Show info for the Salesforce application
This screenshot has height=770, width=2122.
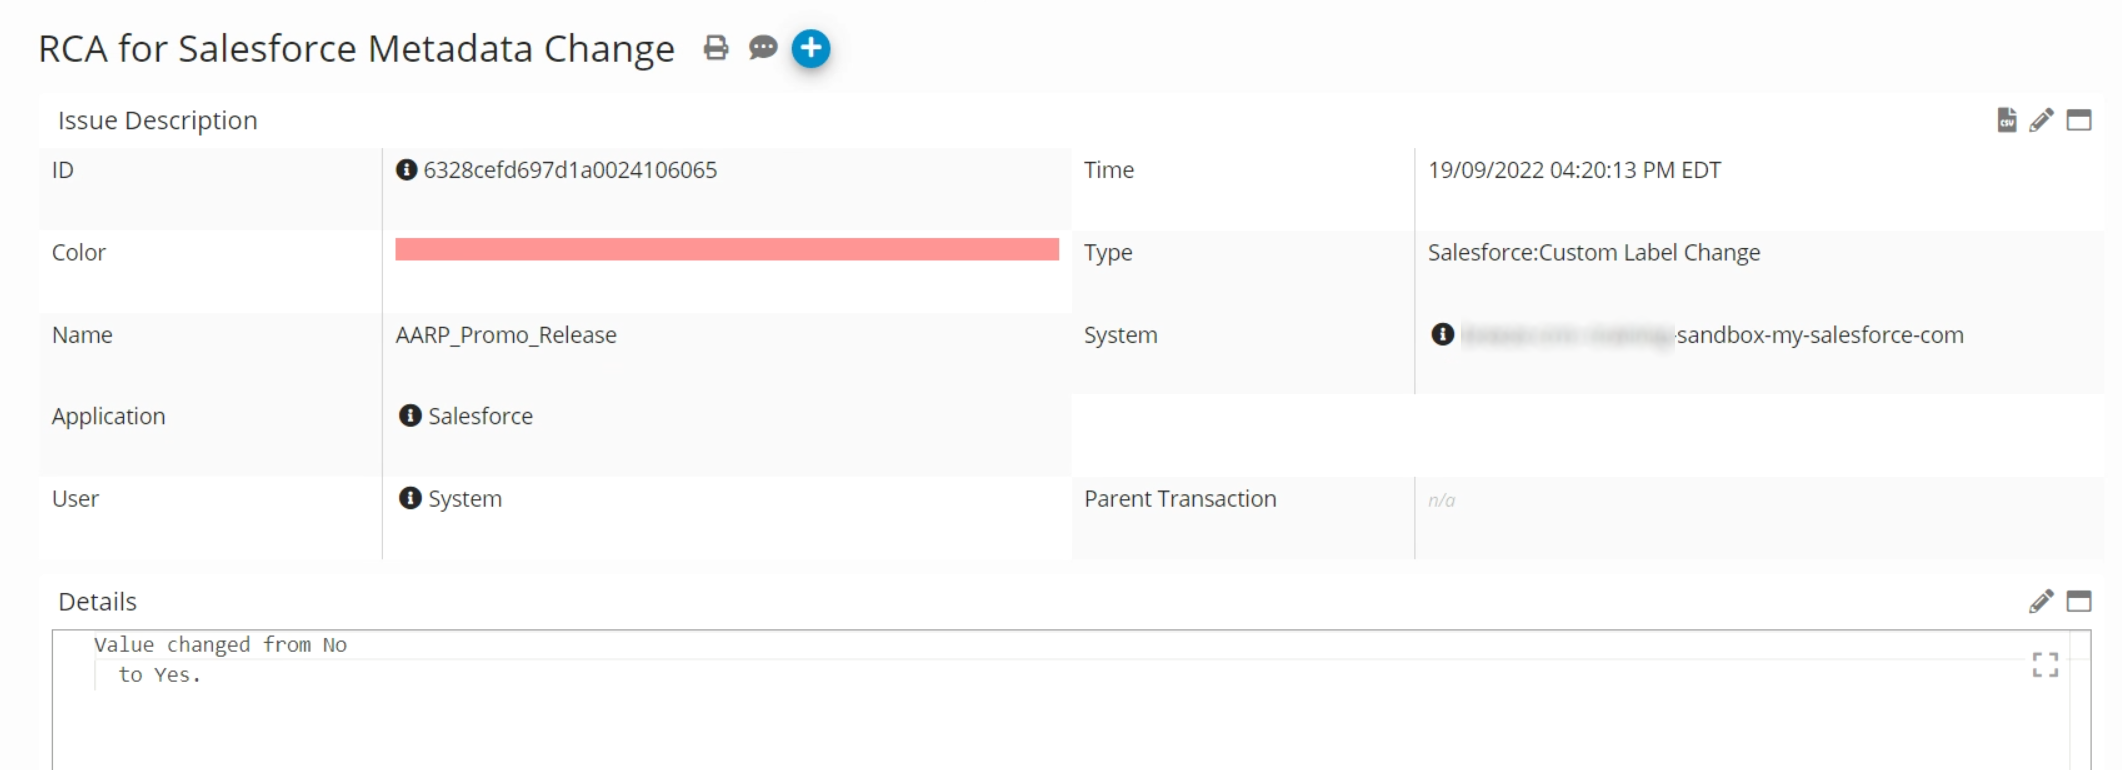point(410,416)
